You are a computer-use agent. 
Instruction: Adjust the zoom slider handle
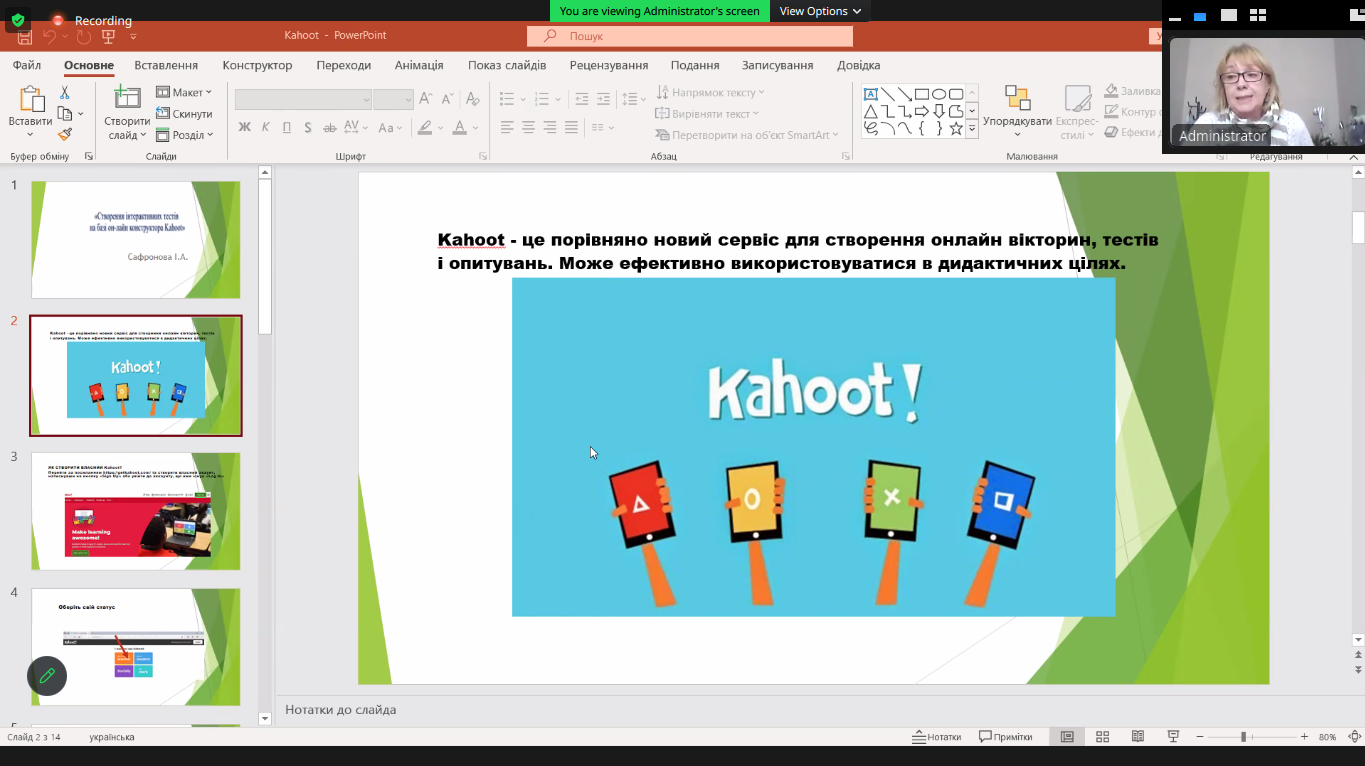pyautogui.click(x=1244, y=737)
